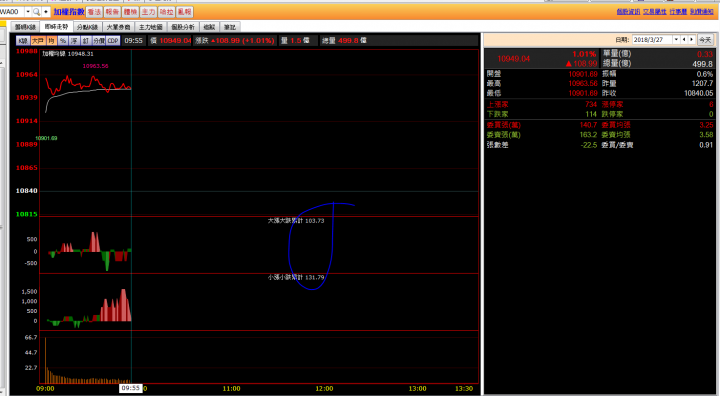Click the 小漲小跌累計 131.79 label
720x396 pixels.
[x=296, y=277]
